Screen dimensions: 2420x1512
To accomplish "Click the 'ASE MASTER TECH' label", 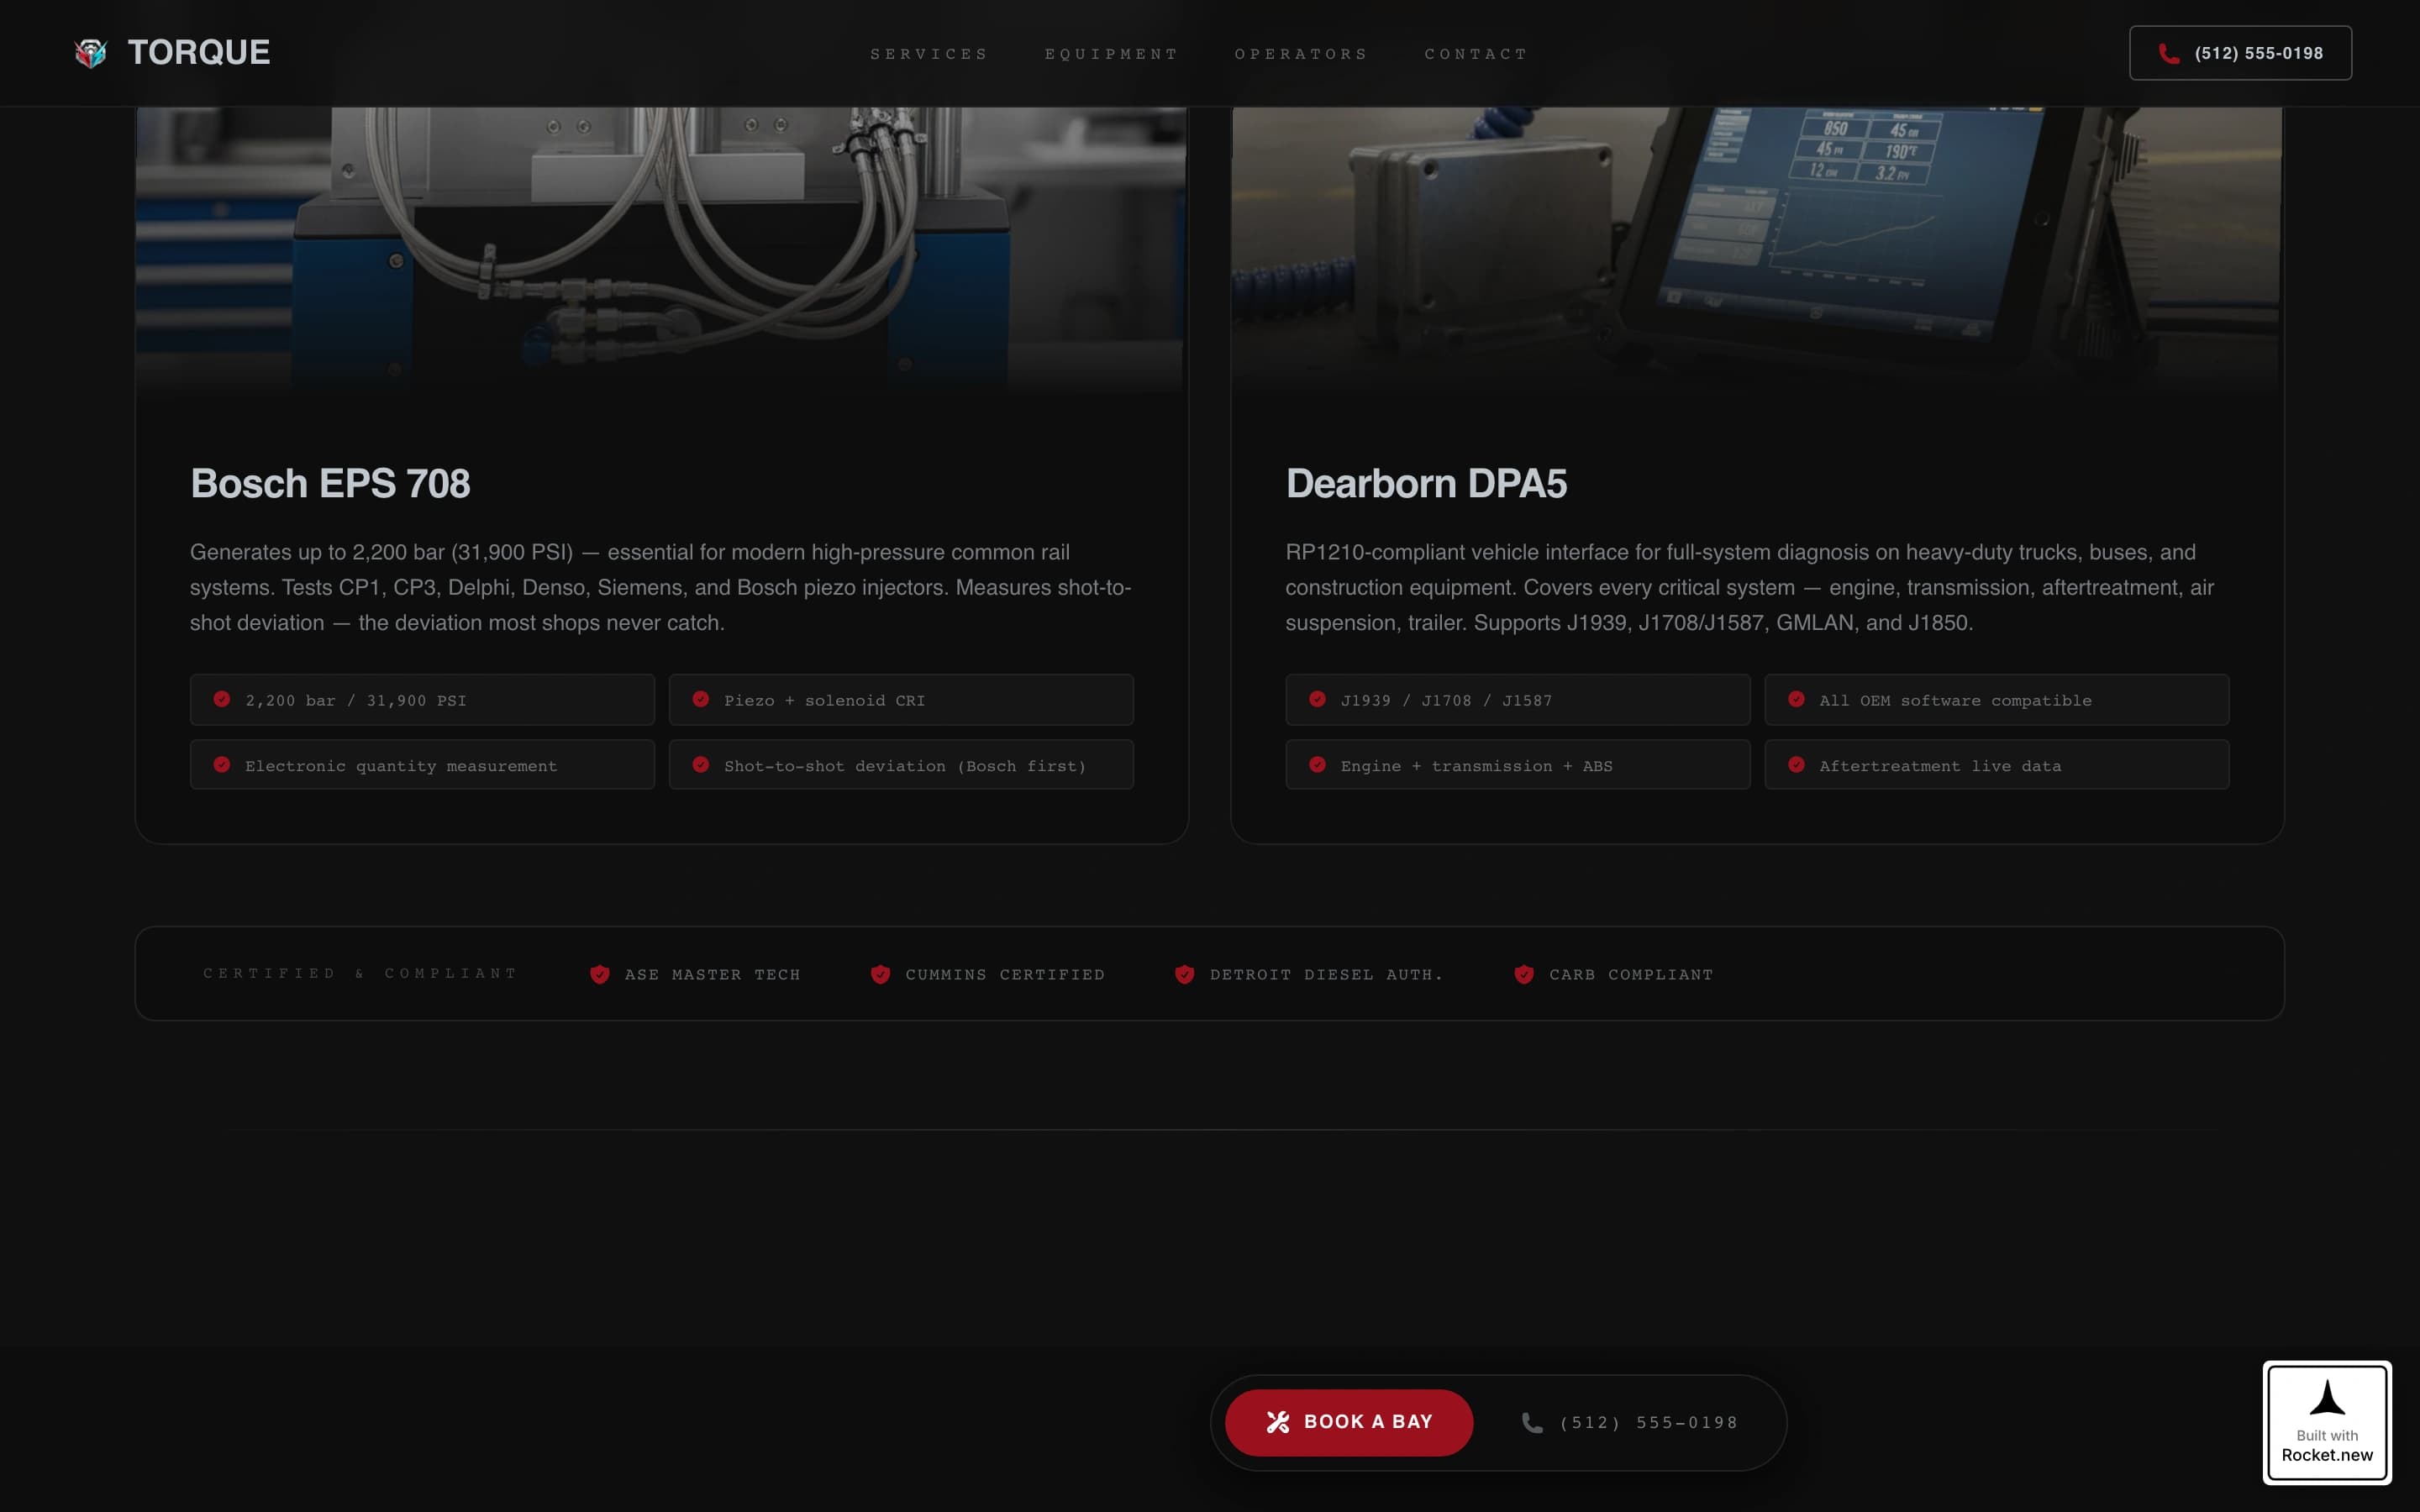I will point(713,975).
